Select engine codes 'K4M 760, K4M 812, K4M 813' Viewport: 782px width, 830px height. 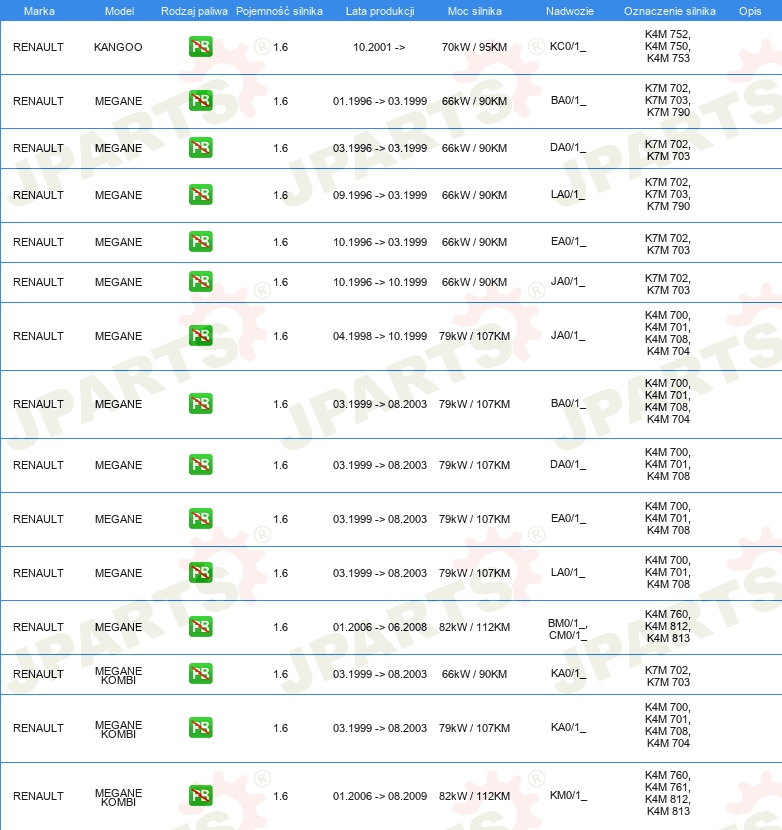coord(668,626)
